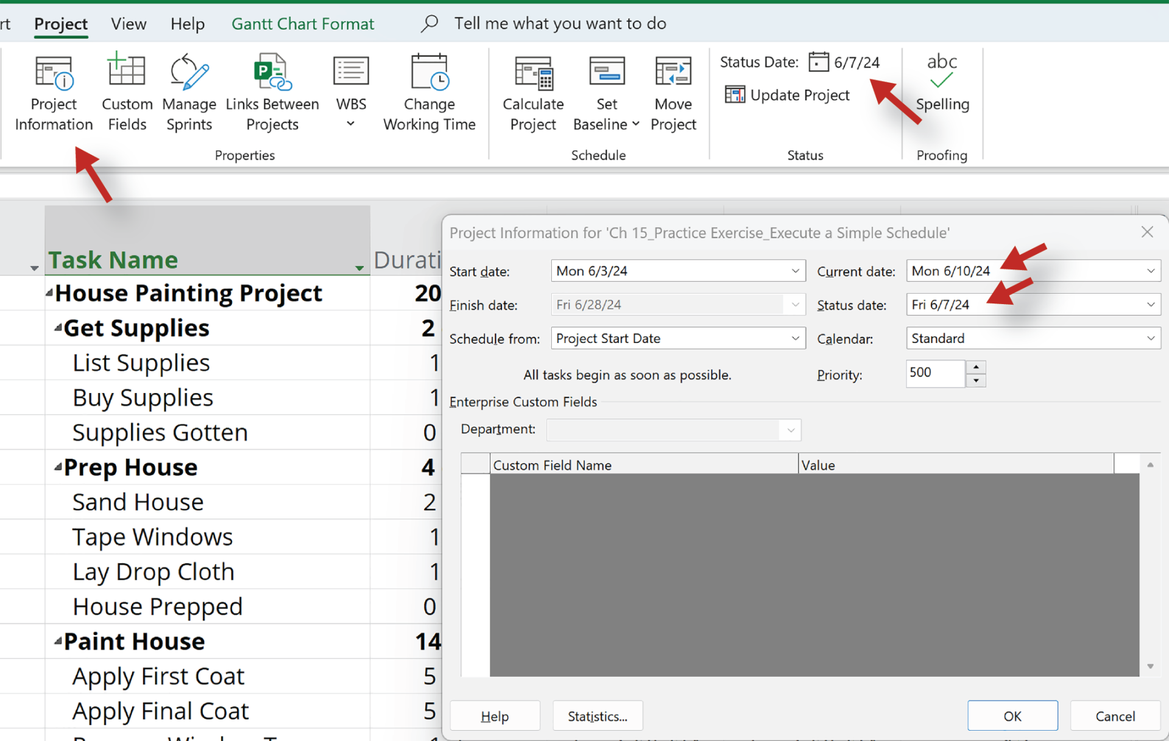This screenshot has width=1169, height=741.
Task: Select the Supplies Gotten milestone
Action: click(160, 432)
